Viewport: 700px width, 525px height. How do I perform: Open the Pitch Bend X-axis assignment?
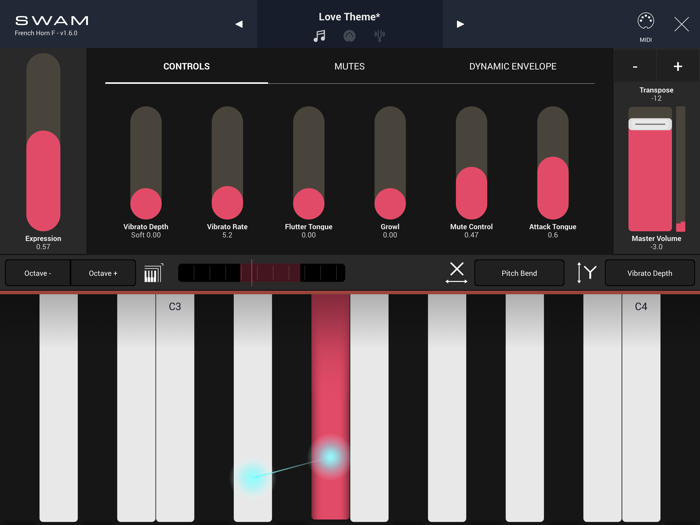(519, 273)
